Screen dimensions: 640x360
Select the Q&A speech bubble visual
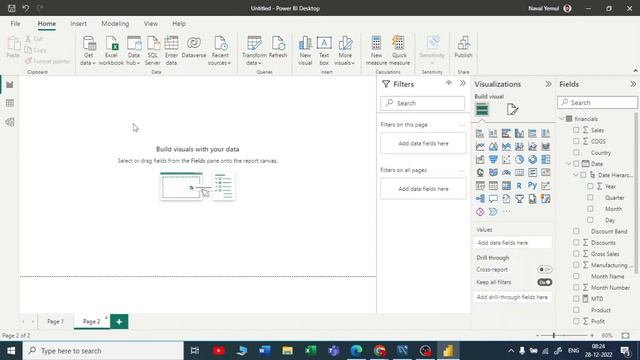click(493, 199)
